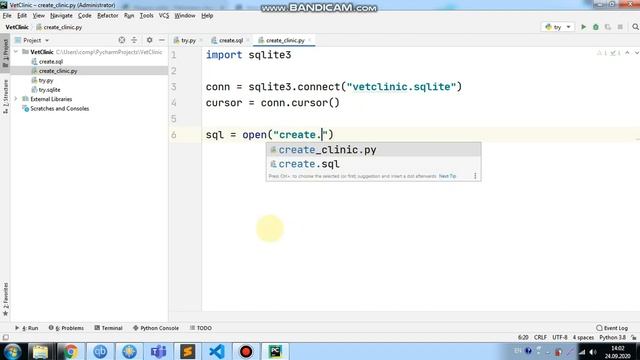Switch to PyCharm in taskbar
640x360 pixels.
(275, 351)
